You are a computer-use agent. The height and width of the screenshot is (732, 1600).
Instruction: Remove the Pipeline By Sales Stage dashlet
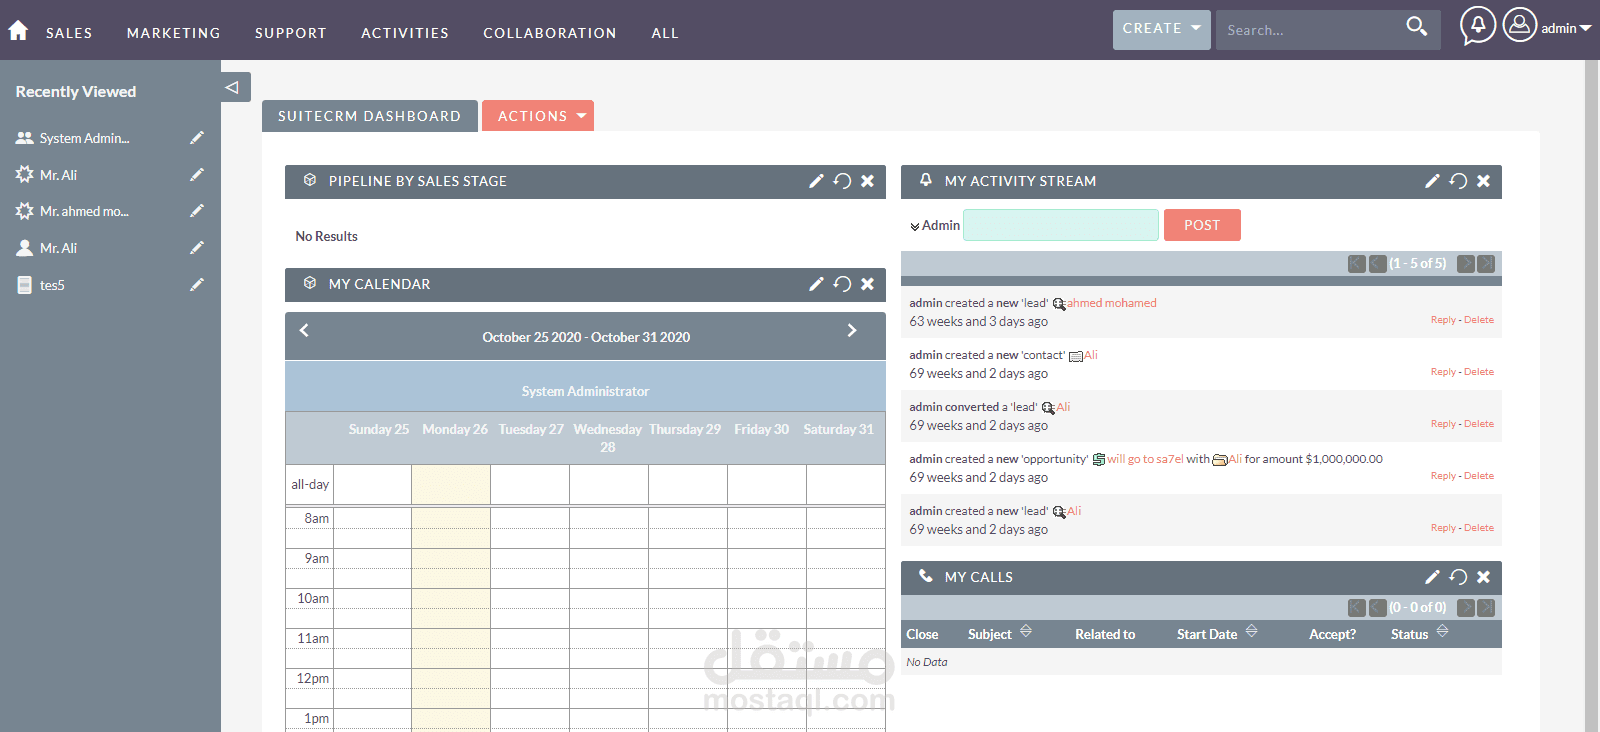click(868, 181)
